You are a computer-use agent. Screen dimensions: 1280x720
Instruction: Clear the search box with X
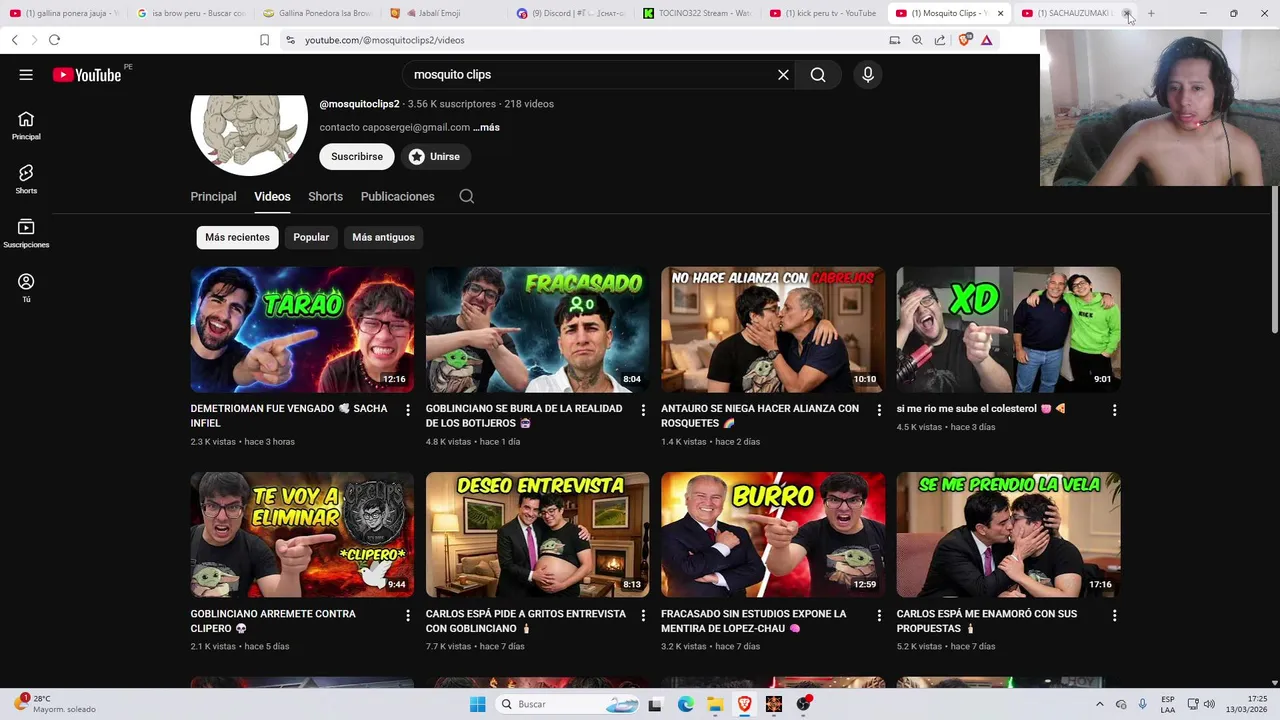[x=783, y=75]
